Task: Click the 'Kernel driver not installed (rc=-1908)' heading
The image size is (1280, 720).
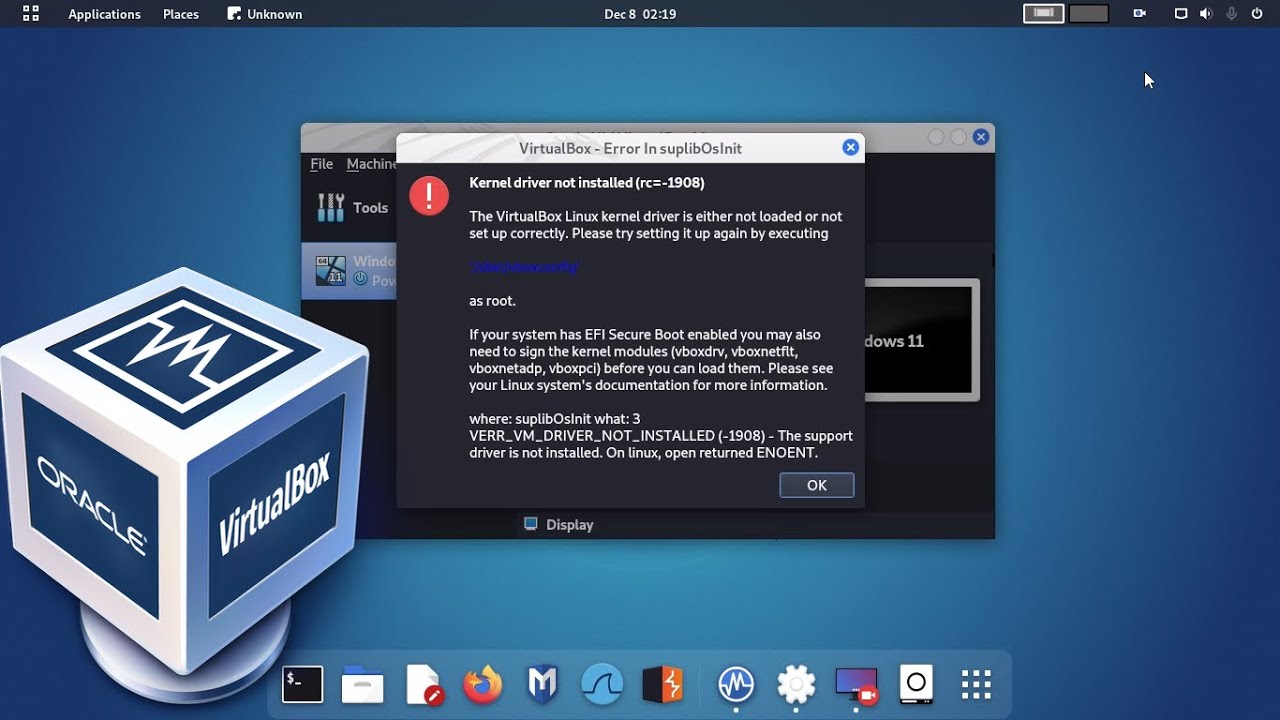Action: tap(587, 183)
